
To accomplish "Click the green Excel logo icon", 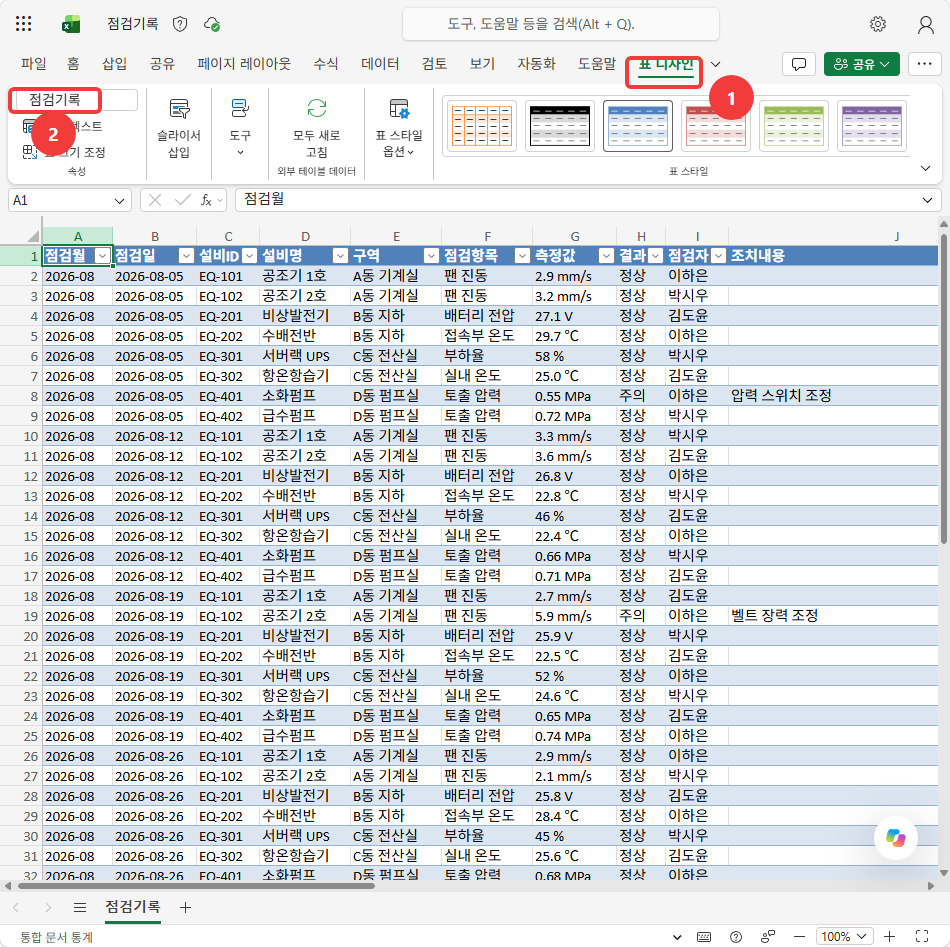I will (71, 24).
